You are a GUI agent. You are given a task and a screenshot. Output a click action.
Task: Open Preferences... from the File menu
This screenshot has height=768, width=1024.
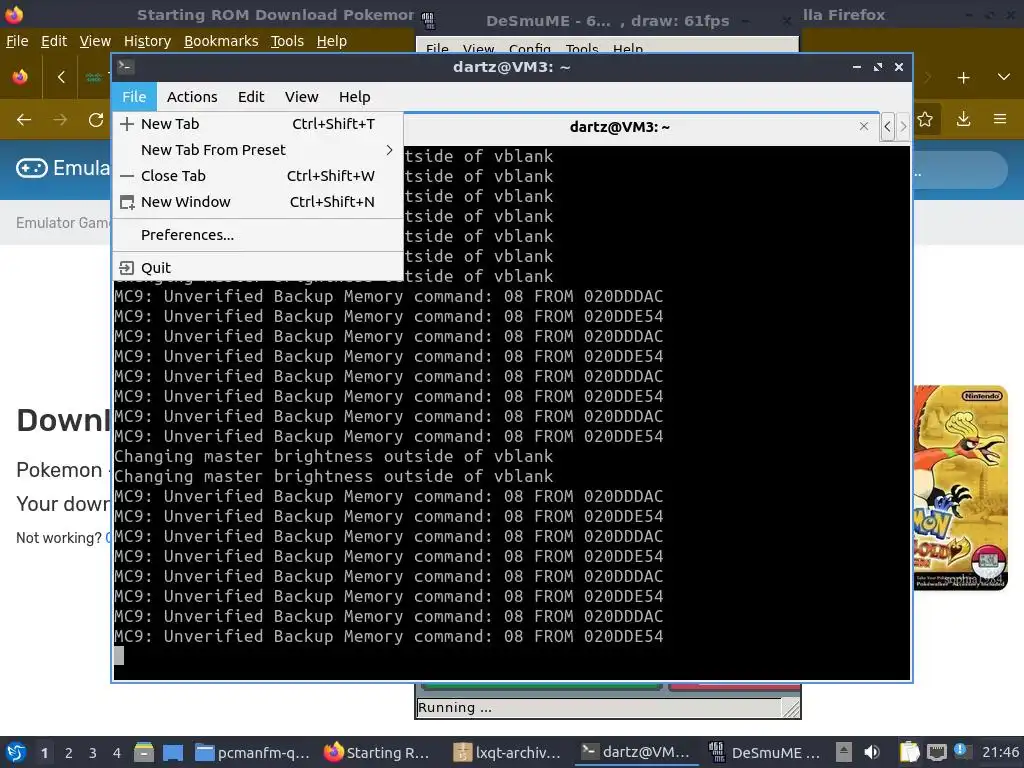pyautogui.click(x=258, y=235)
